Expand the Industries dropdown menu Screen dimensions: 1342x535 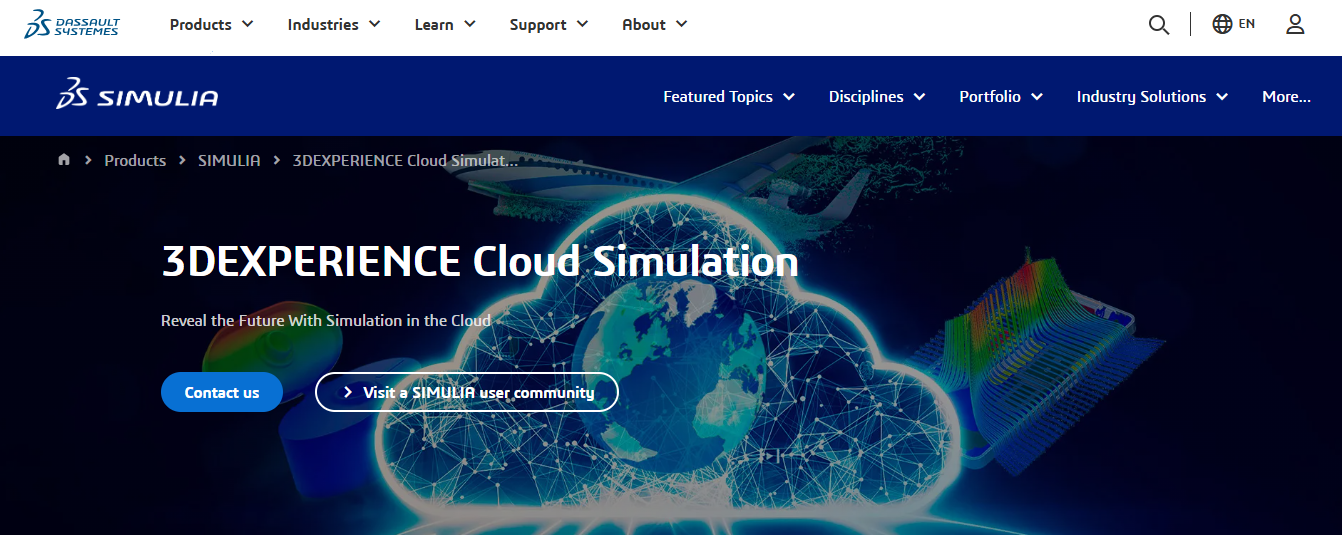(x=334, y=24)
